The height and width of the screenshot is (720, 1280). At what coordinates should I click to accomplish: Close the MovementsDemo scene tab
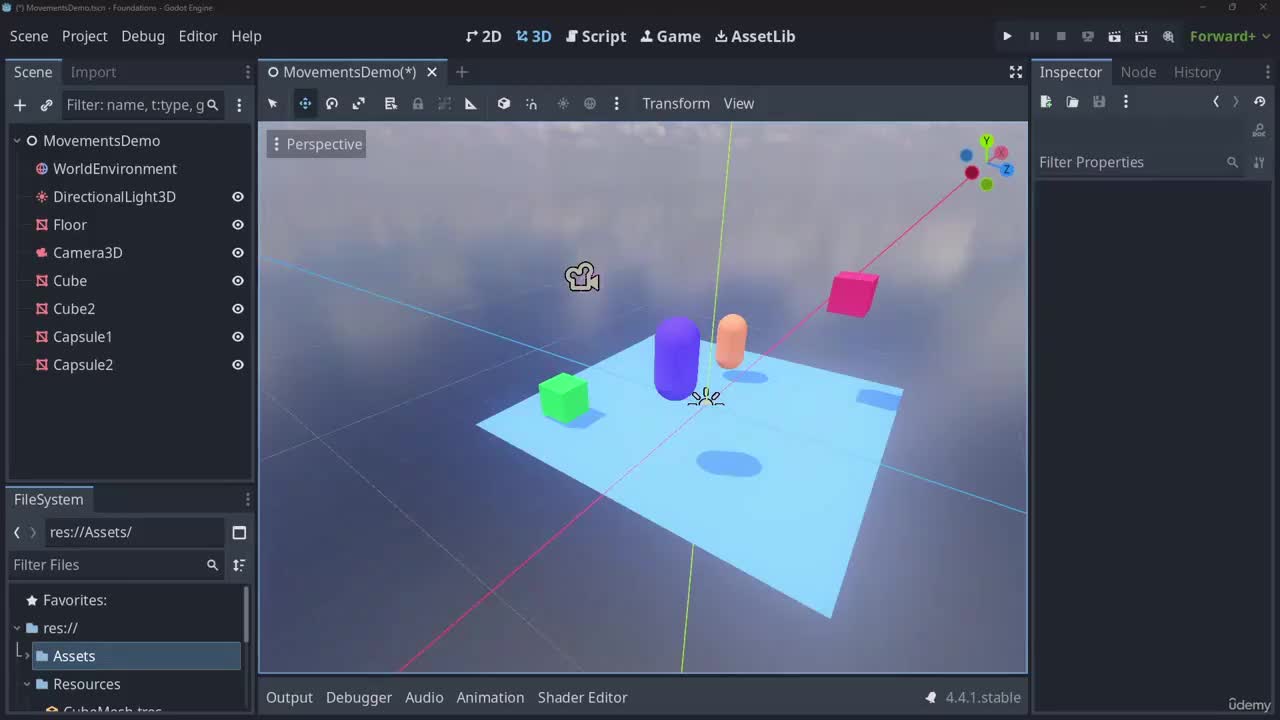pyautogui.click(x=432, y=72)
